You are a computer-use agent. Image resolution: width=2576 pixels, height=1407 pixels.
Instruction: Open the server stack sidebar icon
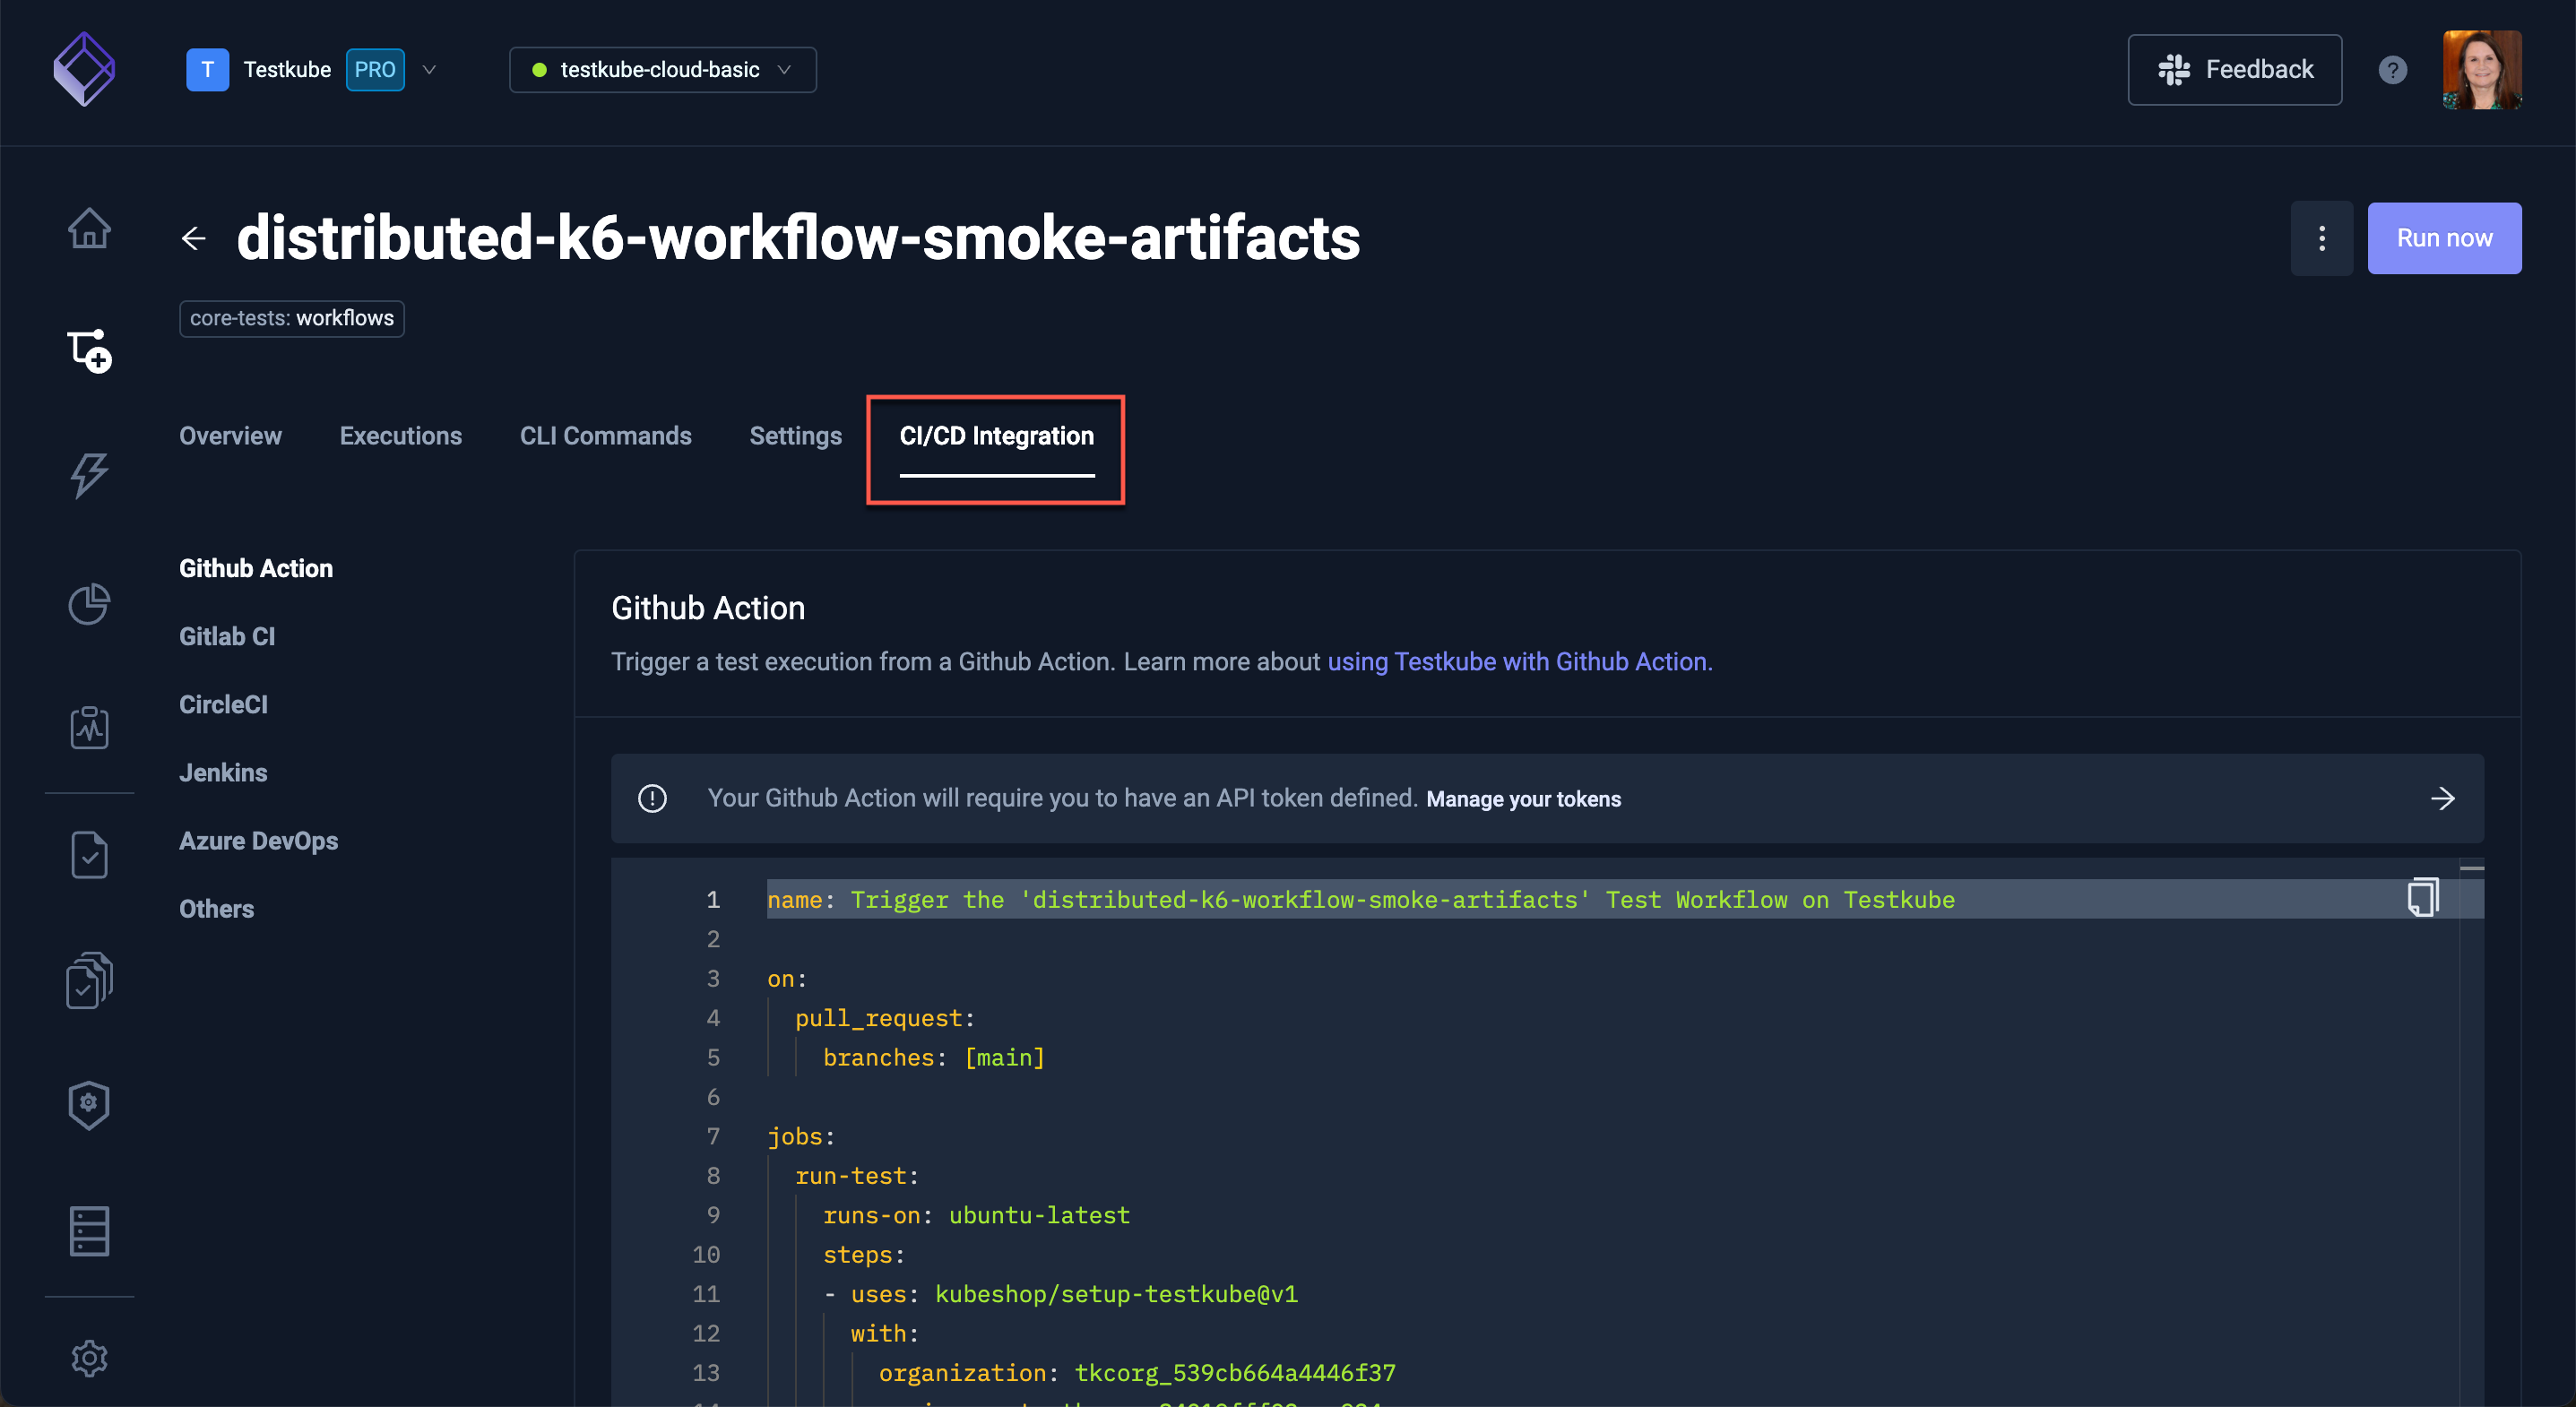[89, 1231]
